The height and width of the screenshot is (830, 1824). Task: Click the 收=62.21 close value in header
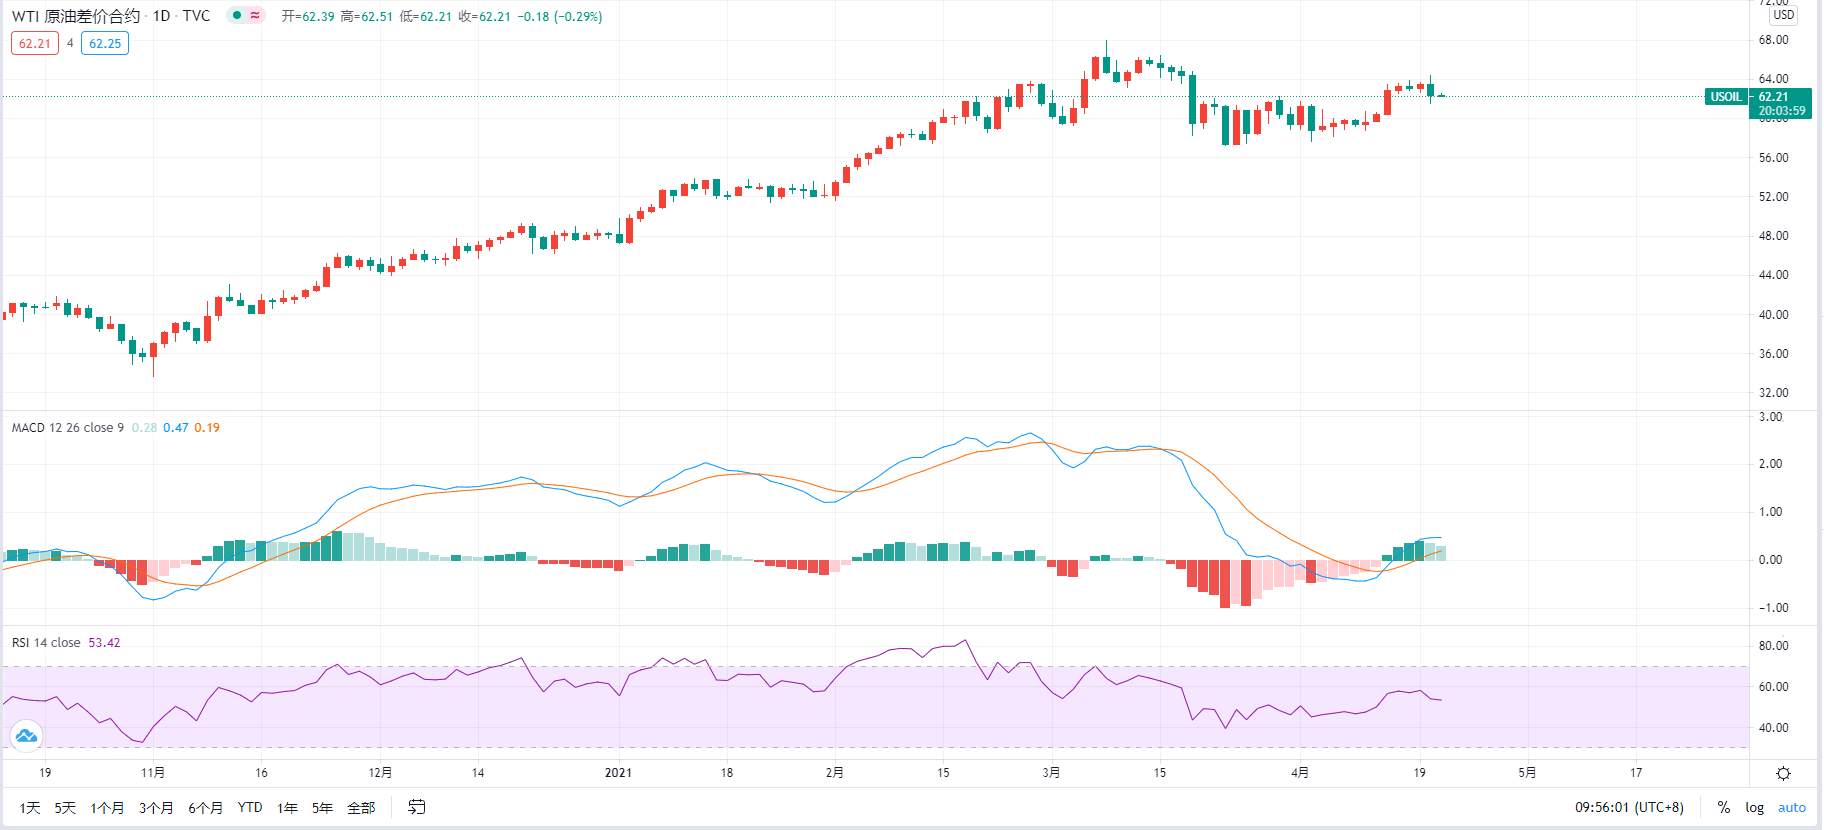tap(484, 16)
